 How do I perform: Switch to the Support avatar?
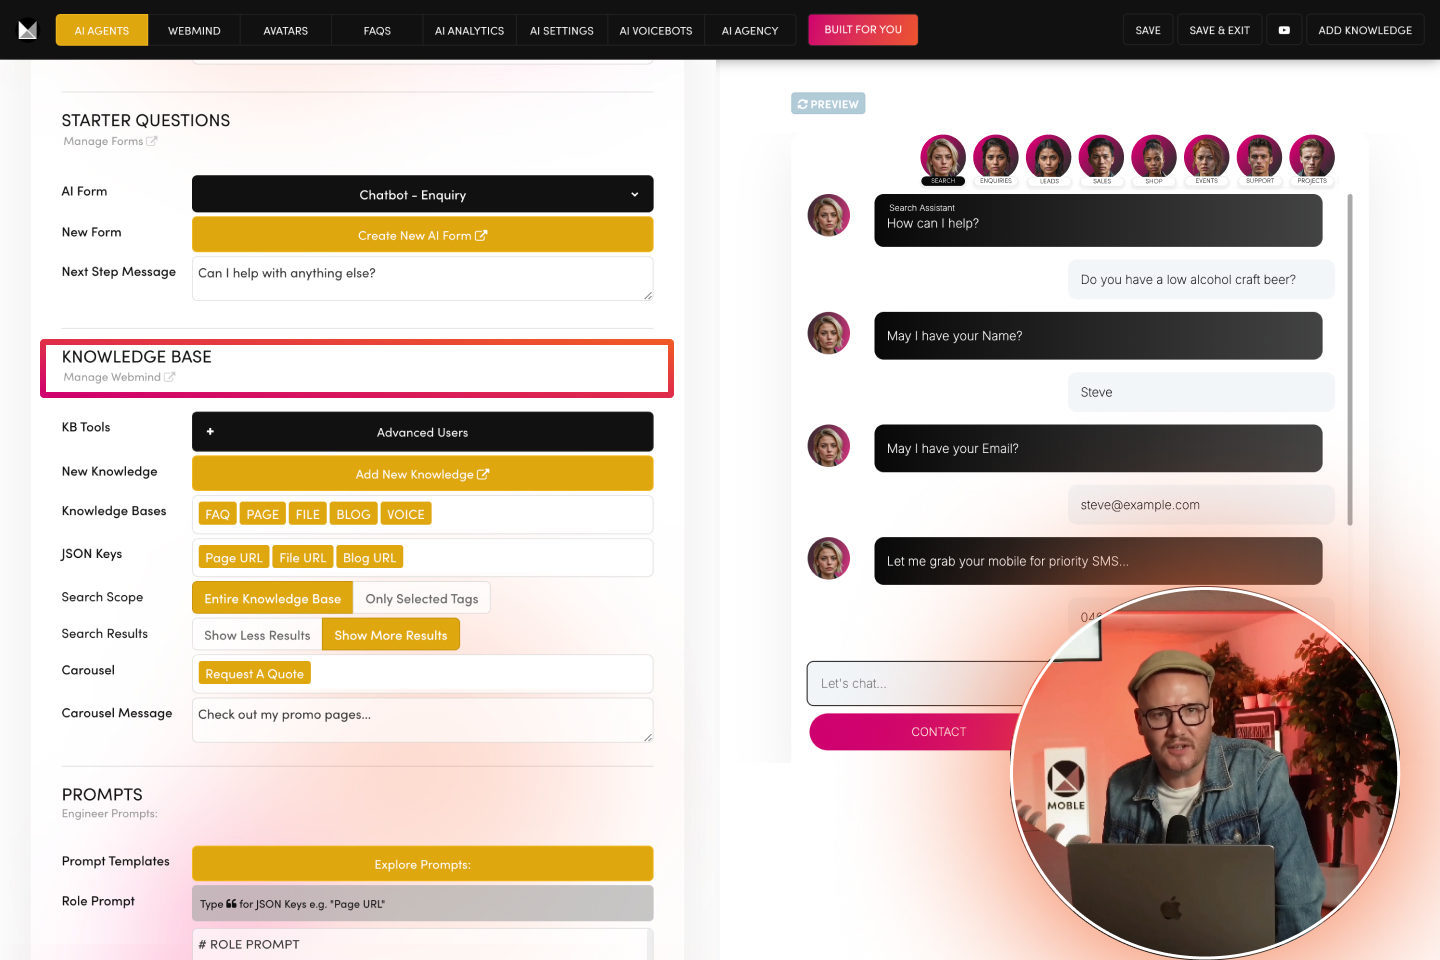[x=1259, y=157]
